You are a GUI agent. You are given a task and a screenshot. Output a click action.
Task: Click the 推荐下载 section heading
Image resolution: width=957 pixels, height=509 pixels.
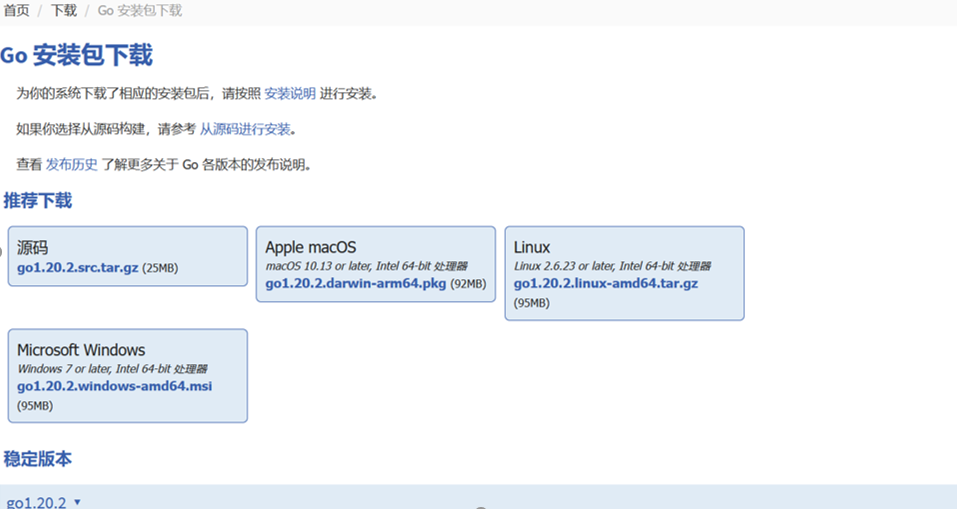[x=38, y=200]
